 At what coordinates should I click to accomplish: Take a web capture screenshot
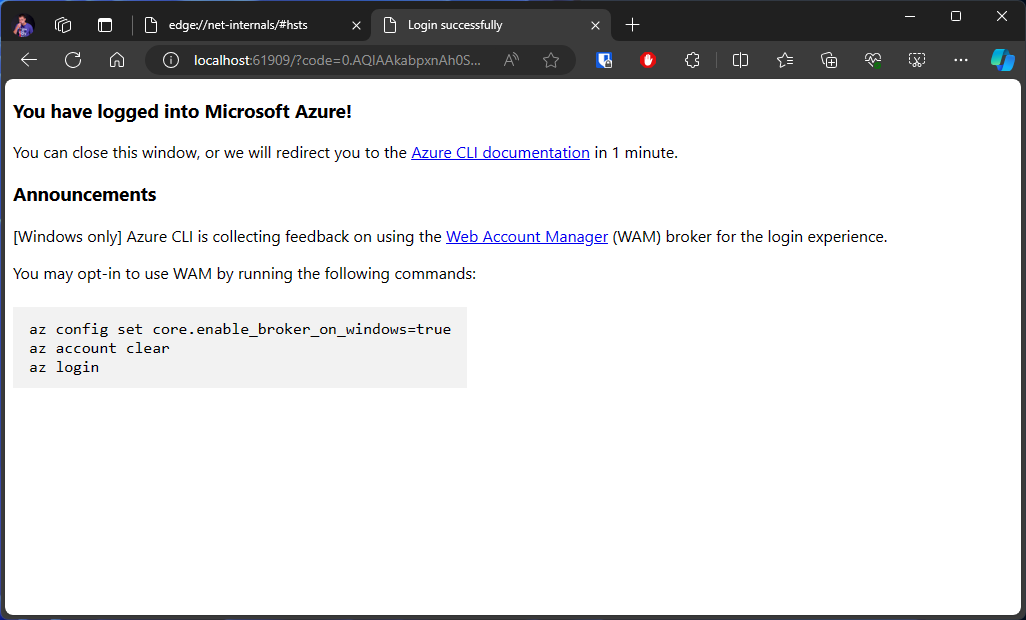pyautogui.click(x=916, y=60)
